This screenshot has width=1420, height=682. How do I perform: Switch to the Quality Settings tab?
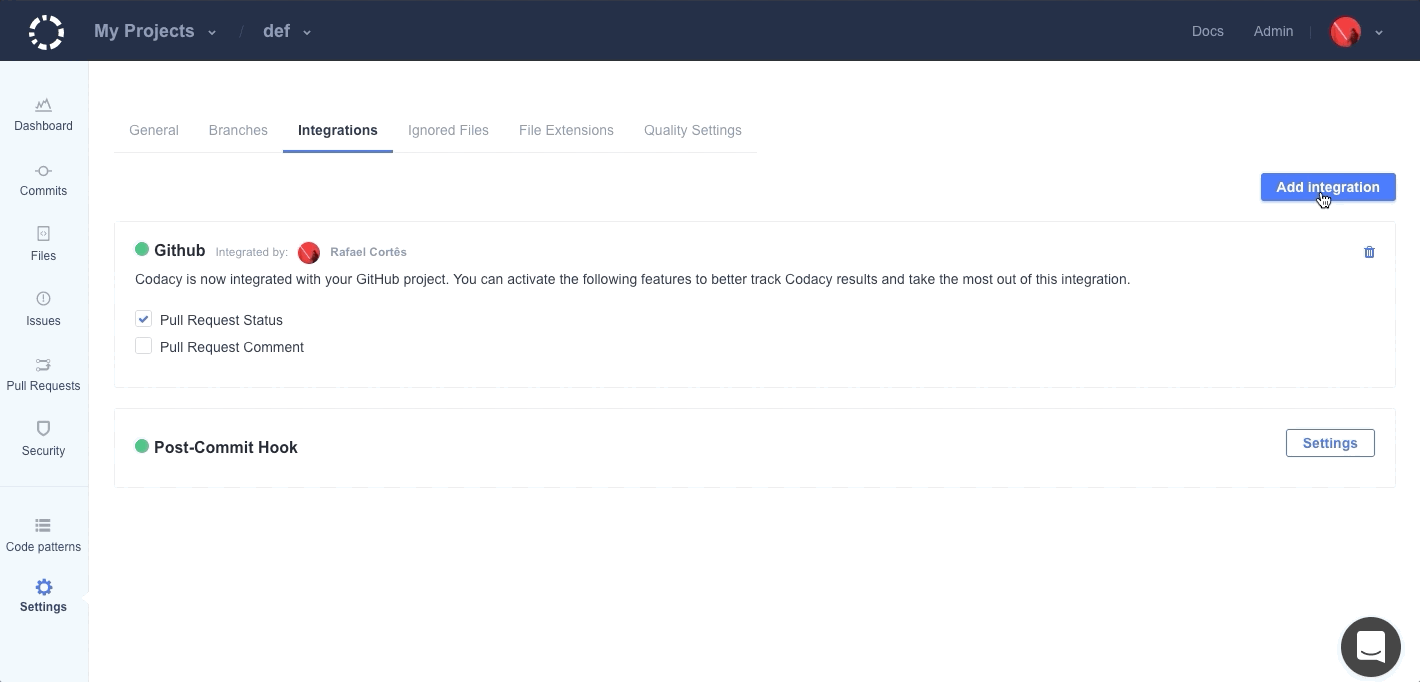click(x=692, y=130)
